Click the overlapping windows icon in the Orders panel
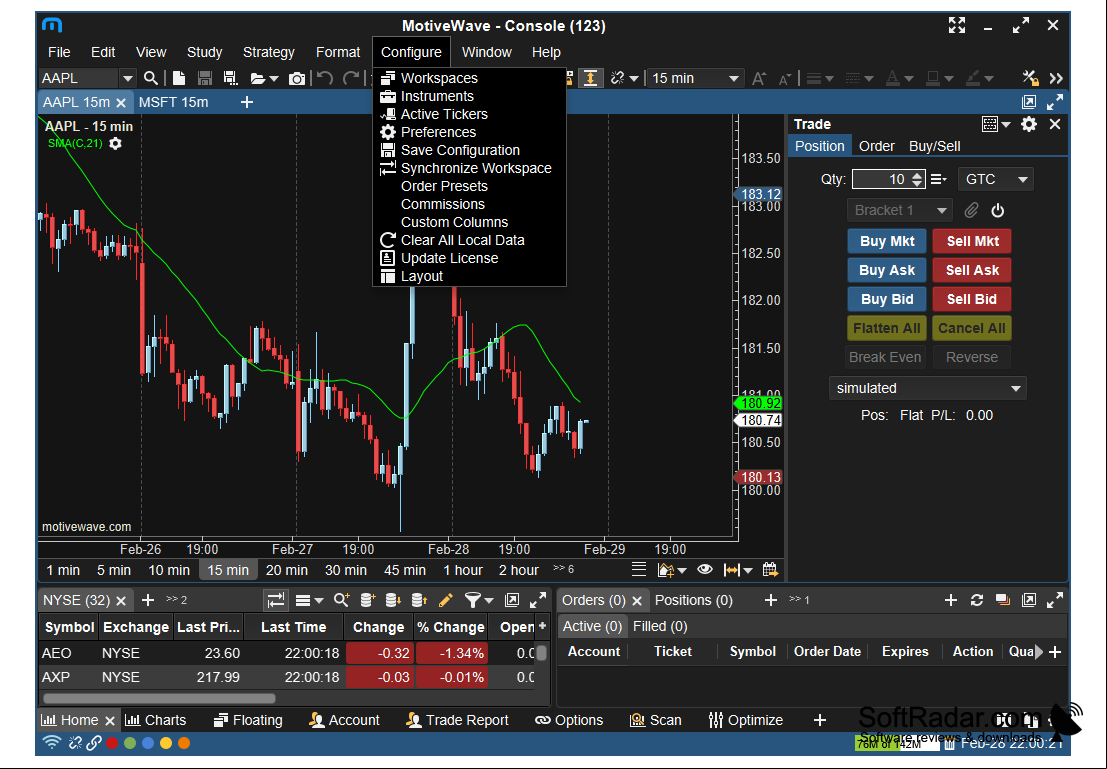The image size is (1107, 769). pos(1003,600)
